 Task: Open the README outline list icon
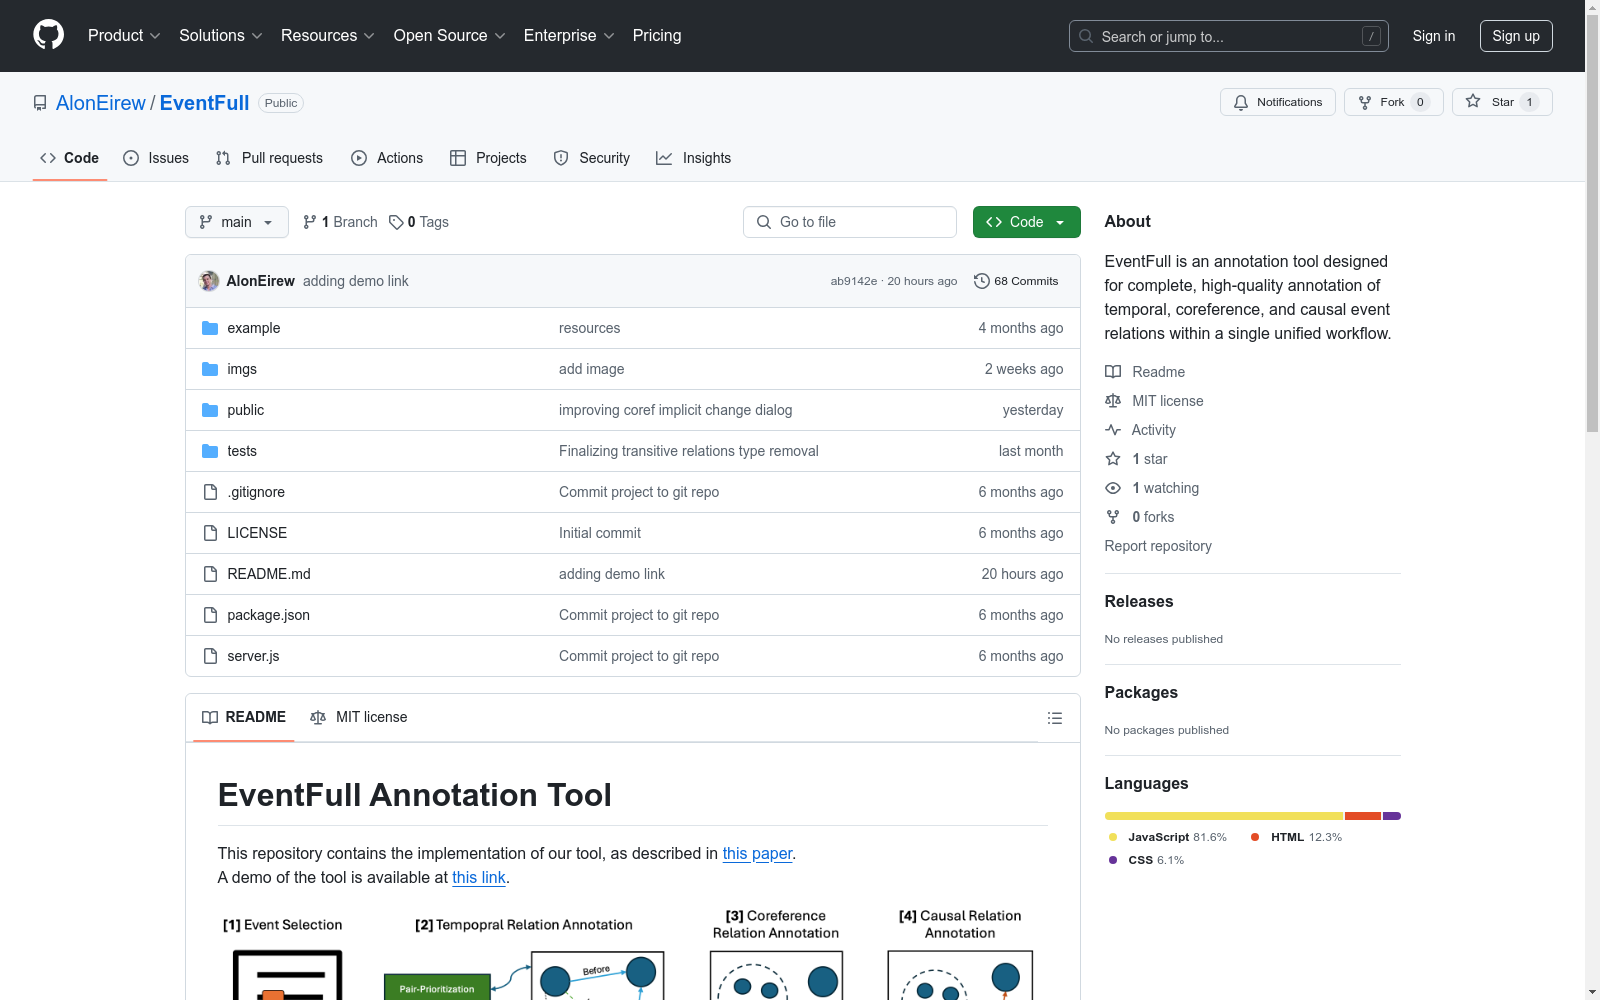pyautogui.click(x=1055, y=718)
